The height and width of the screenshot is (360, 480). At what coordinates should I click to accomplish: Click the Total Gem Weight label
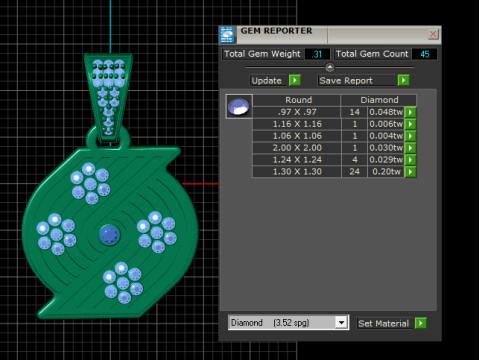point(262,54)
